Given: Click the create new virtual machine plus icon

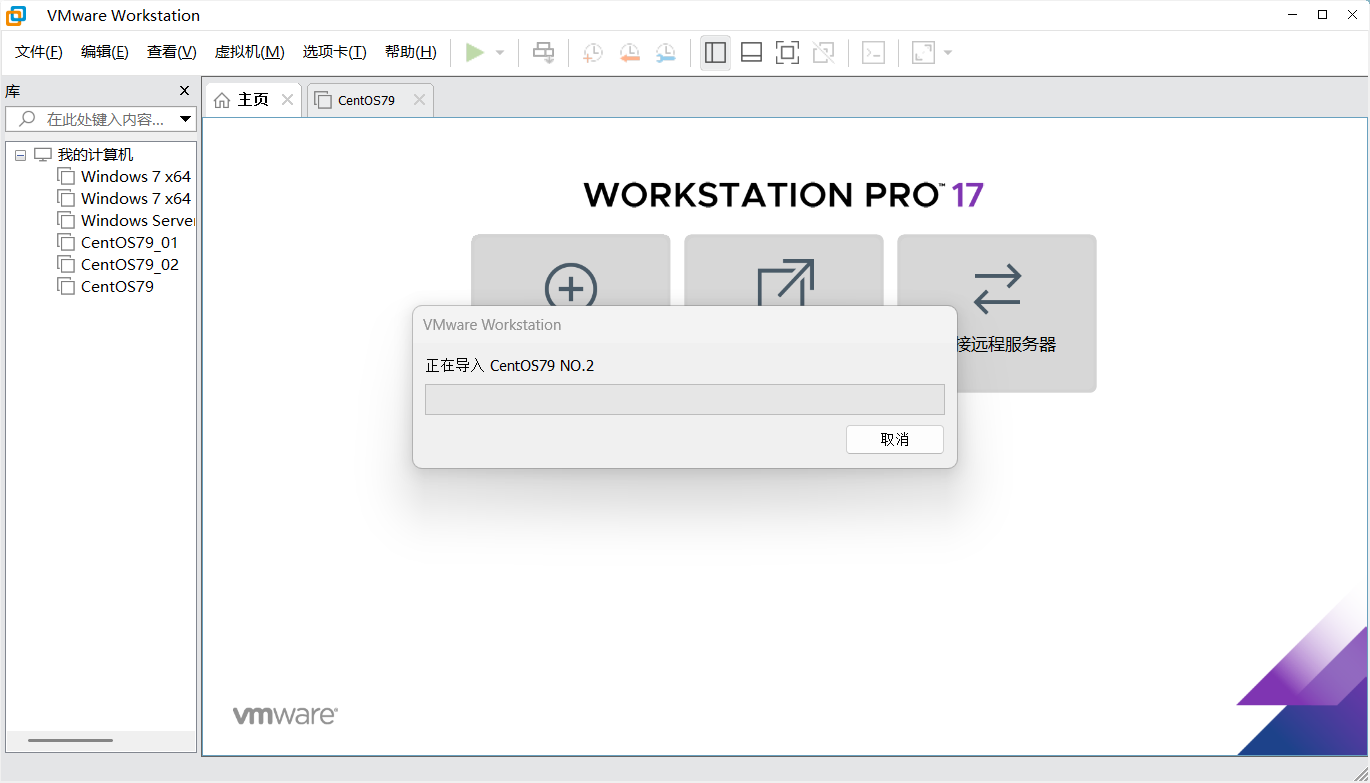Looking at the screenshot, I should tap(571, 289).
